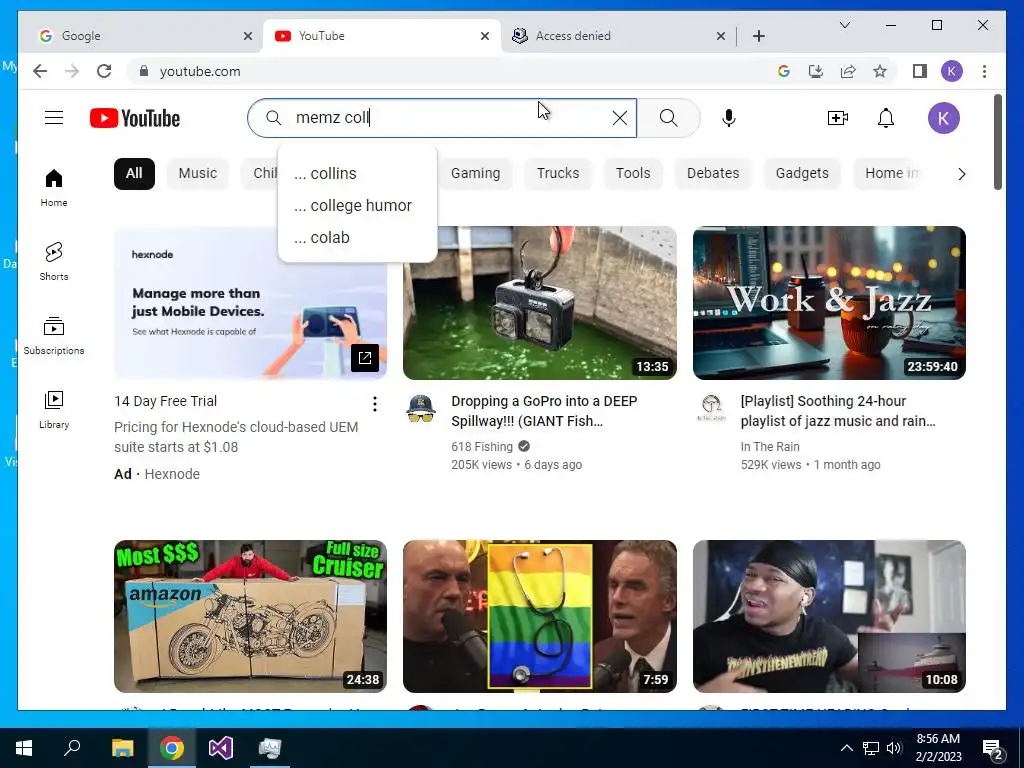Image resolution: width=1024 pixels, height=768 pixels.
Task: Click the magnifier search button
Action: click(668, 118)
